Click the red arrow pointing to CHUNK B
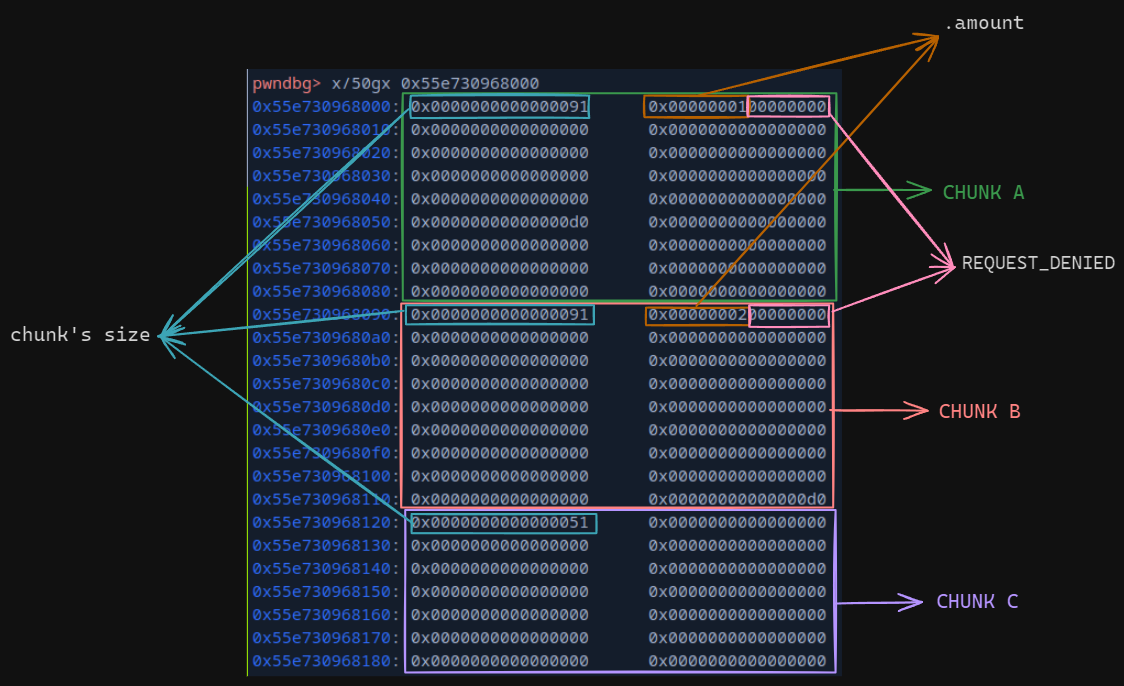This screenshot has width=1124, height=686. (x=880, y=410)
